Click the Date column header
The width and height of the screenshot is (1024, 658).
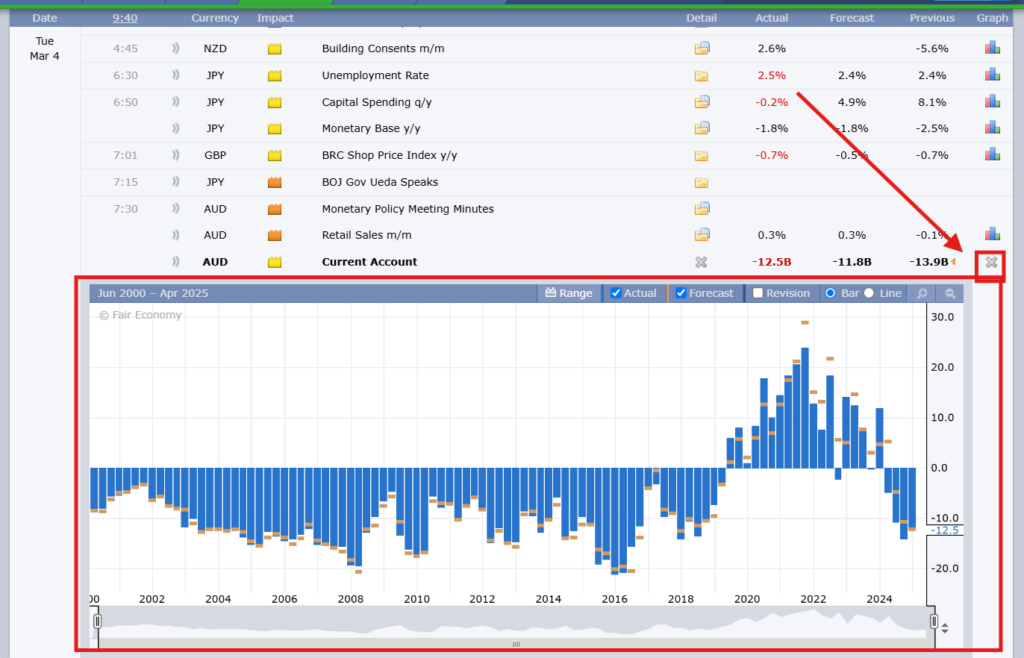point(44,18)
